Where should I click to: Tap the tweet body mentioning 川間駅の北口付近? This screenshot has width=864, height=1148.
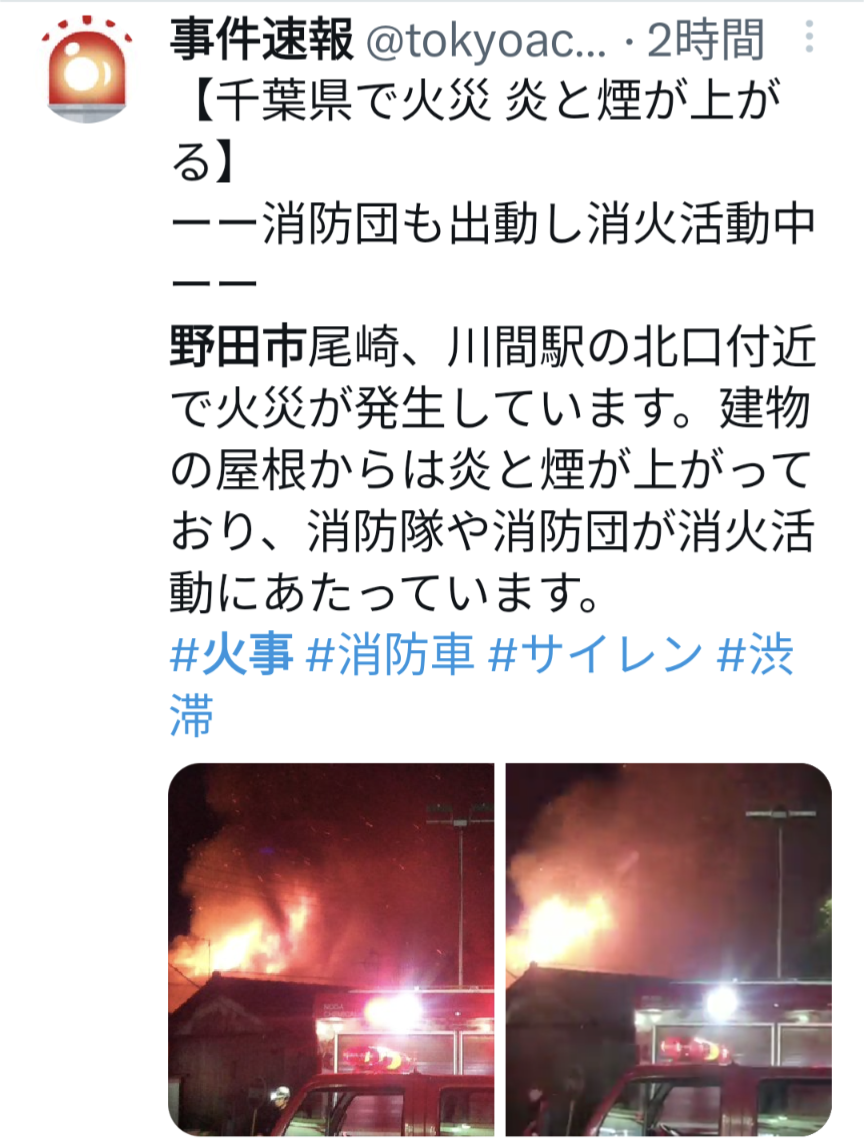(x=493, y=346)
